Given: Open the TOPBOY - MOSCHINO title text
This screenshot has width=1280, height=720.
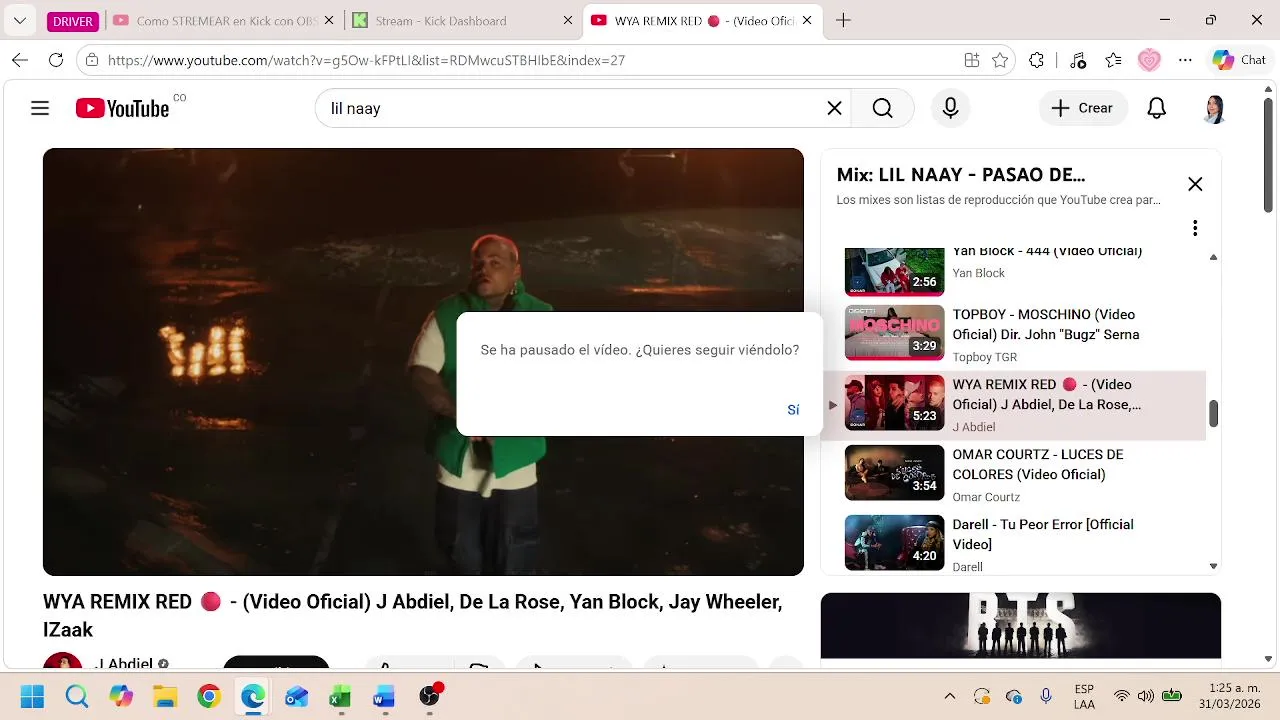Looking at the screenshot, I should (1046, 324).
